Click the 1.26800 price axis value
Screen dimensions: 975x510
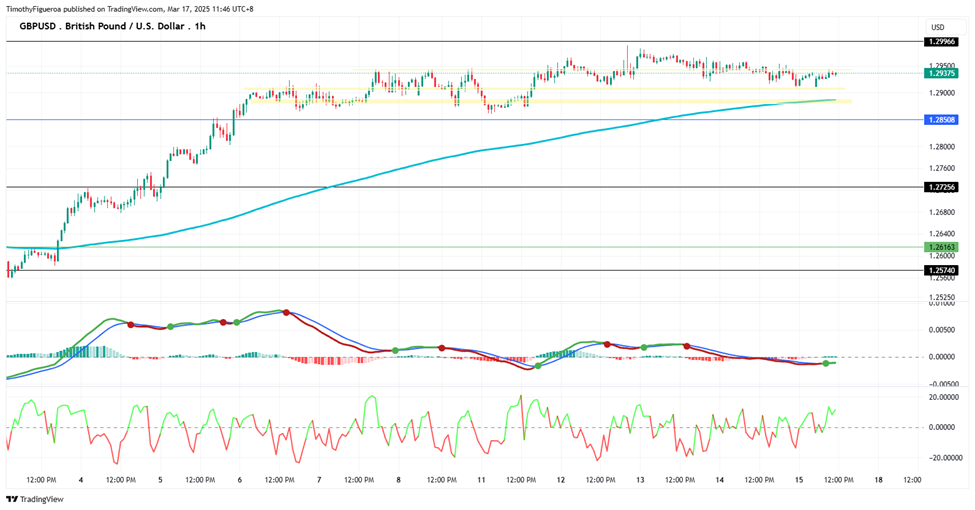tap(941, 212)
